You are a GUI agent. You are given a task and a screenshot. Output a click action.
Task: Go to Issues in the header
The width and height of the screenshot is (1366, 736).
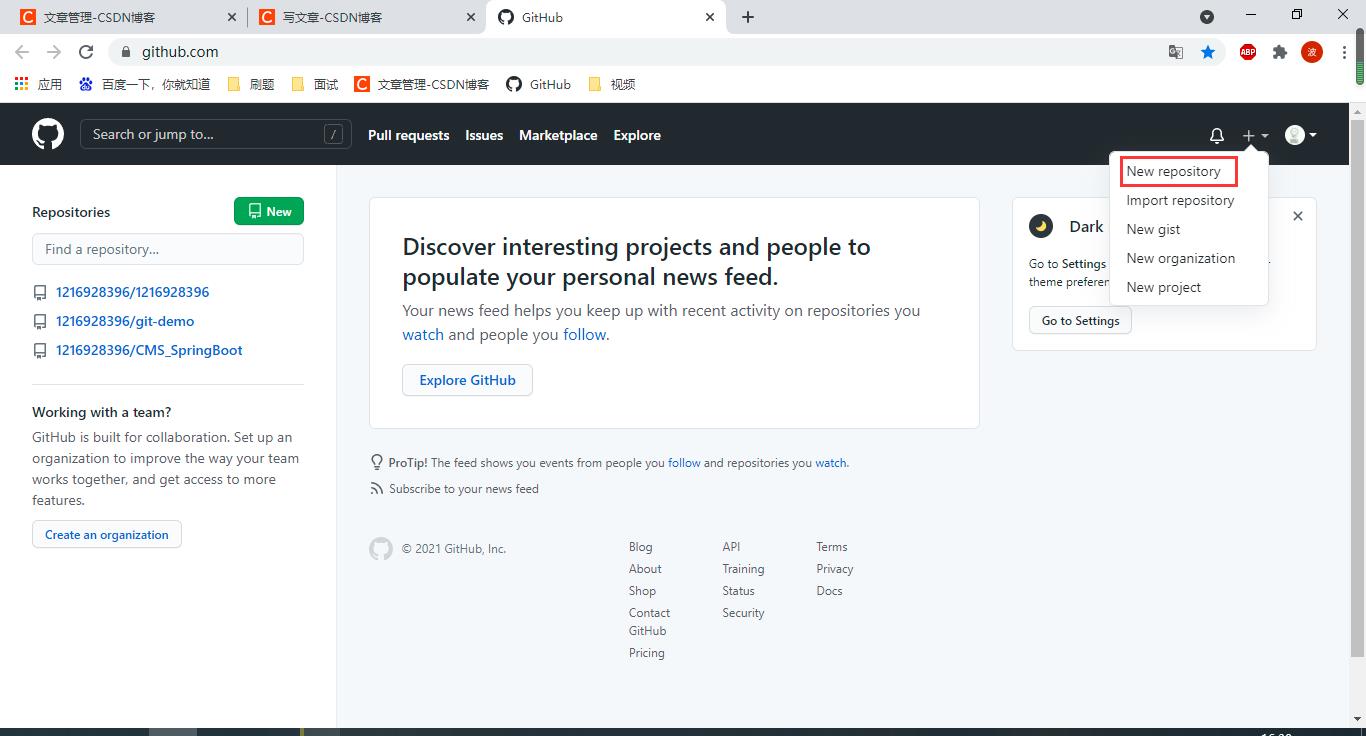pyautogui.click(x=484, y=135)
